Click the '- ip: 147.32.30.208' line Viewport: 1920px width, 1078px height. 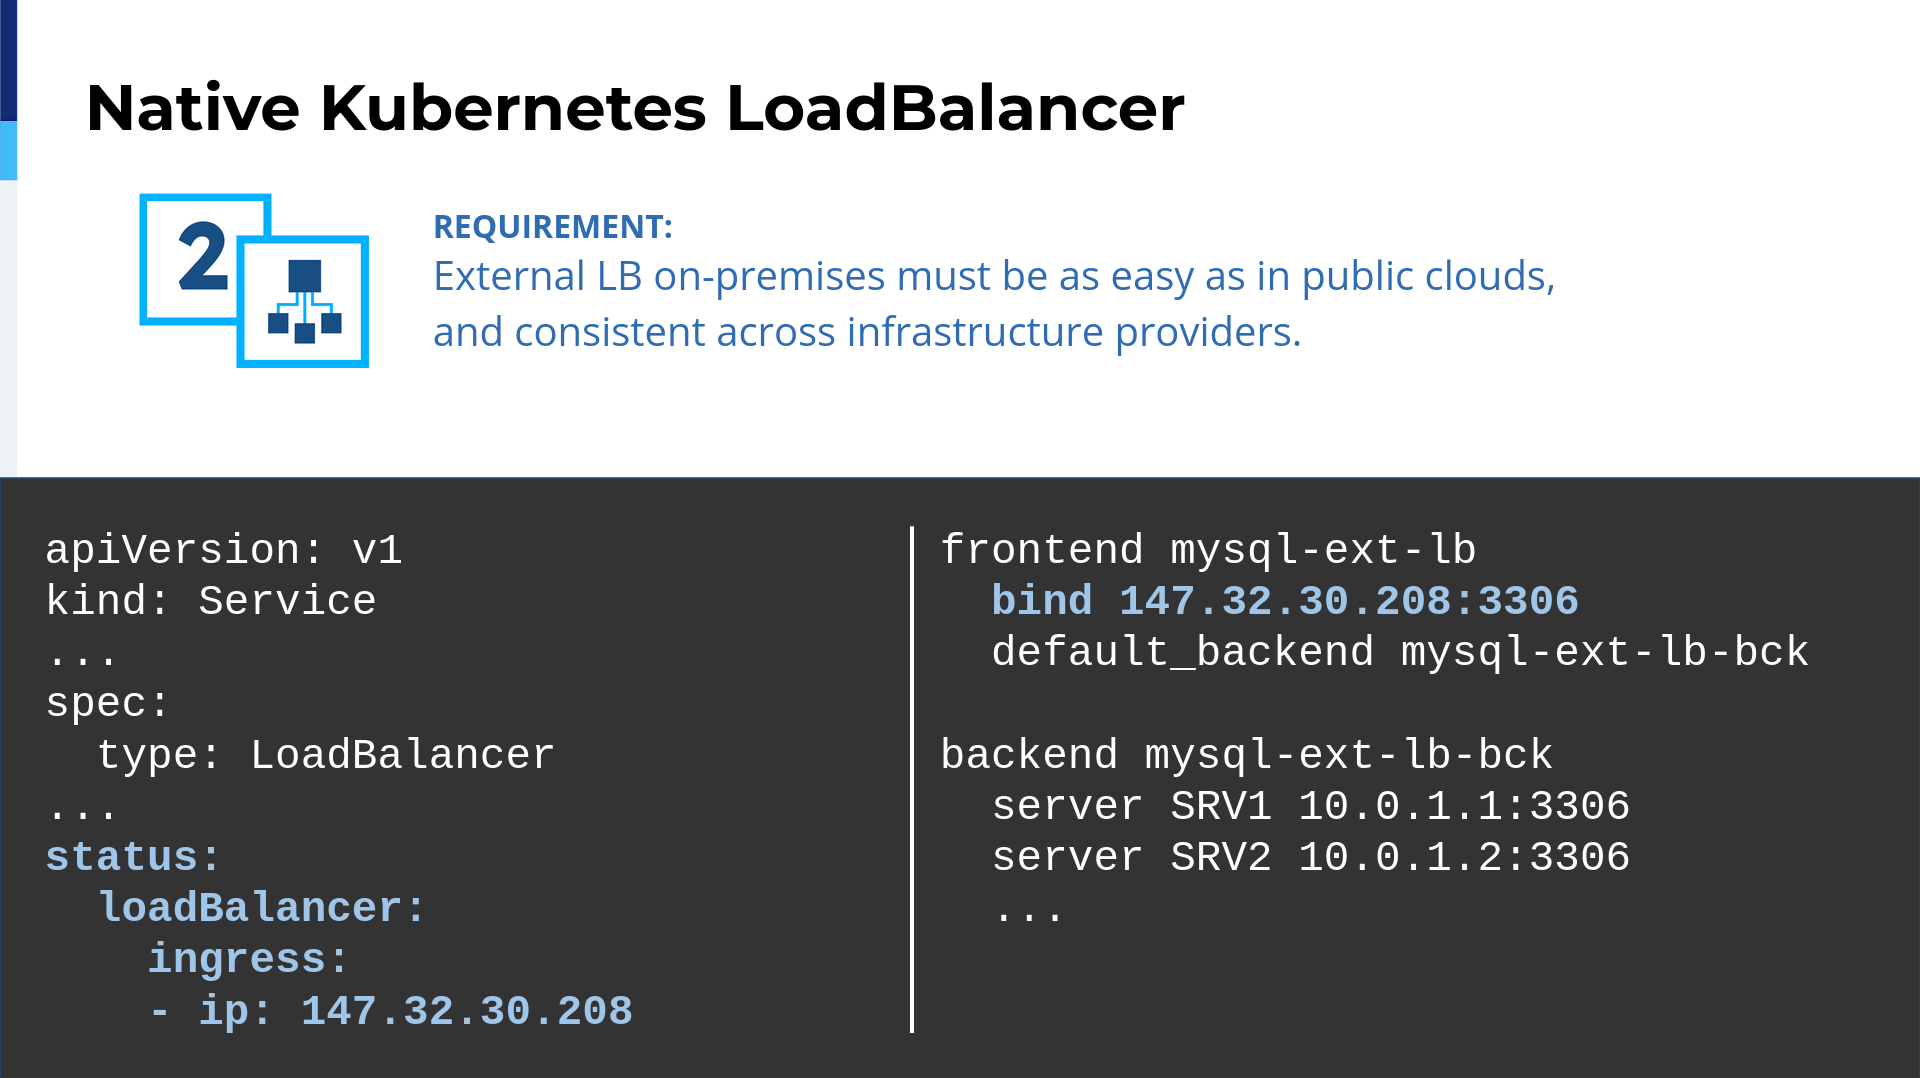click(x=390, y=1011)
